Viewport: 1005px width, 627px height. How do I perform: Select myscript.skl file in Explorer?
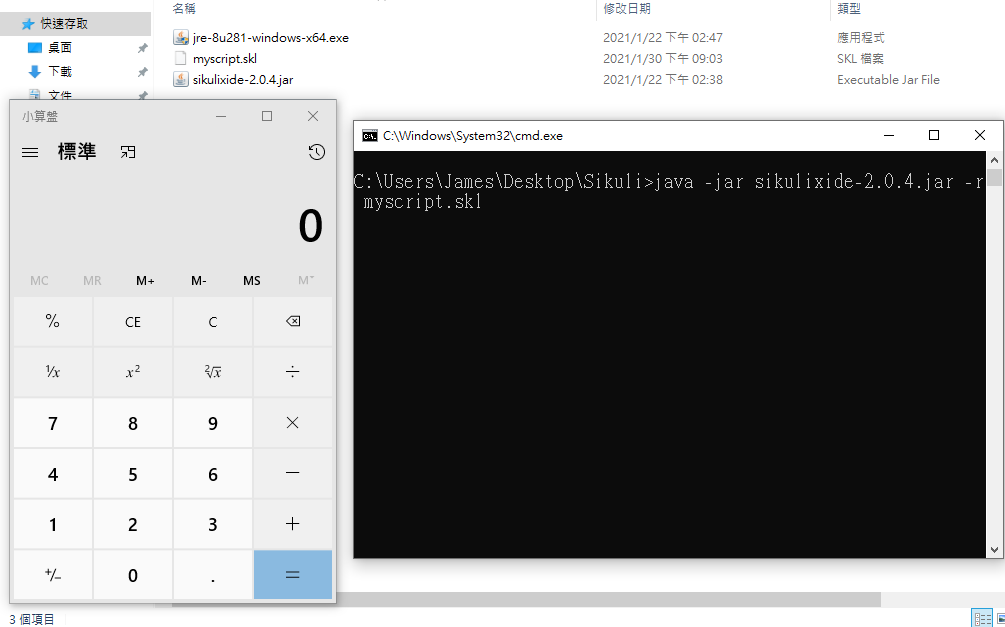pos(225,58)
